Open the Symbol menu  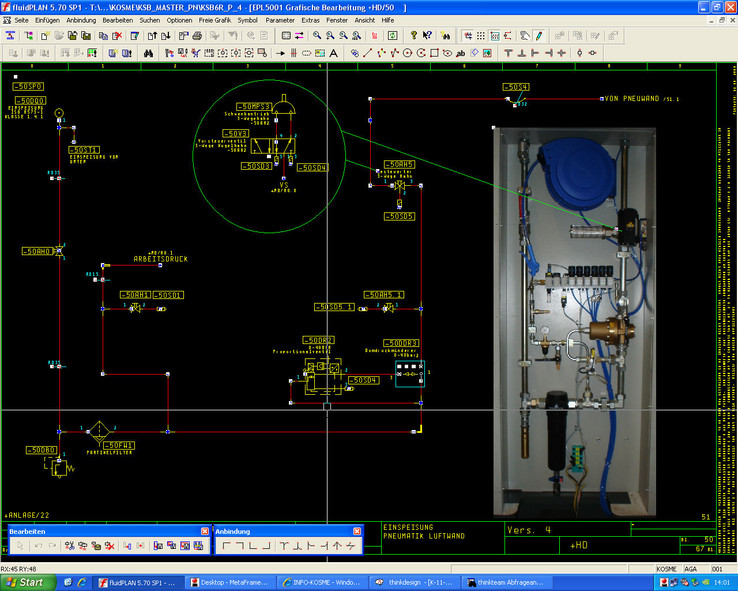[x=247, y=20]
